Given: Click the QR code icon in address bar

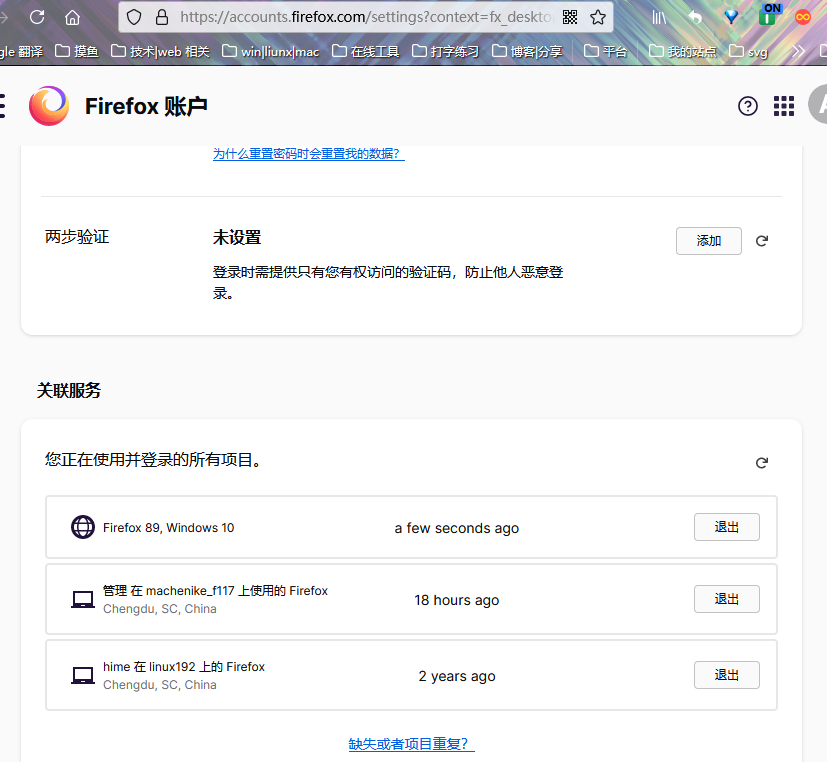Looking at the screenshot, I should click(x=570, y=17).
